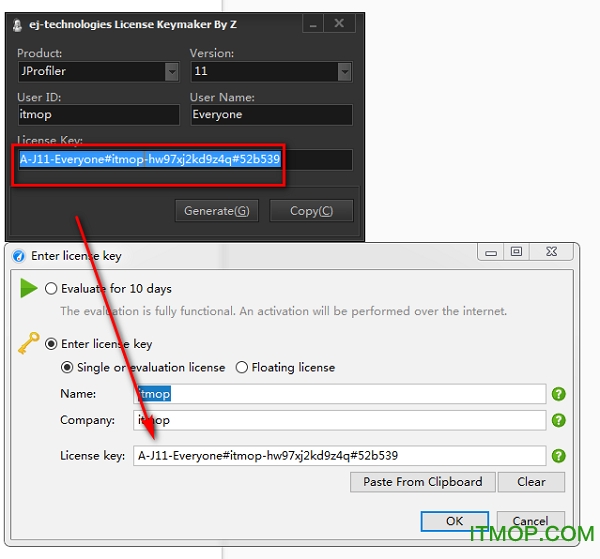Viewport: 600px width, 559px height.
Task: Open help icon beside License key field
Action: pos(558,456)
